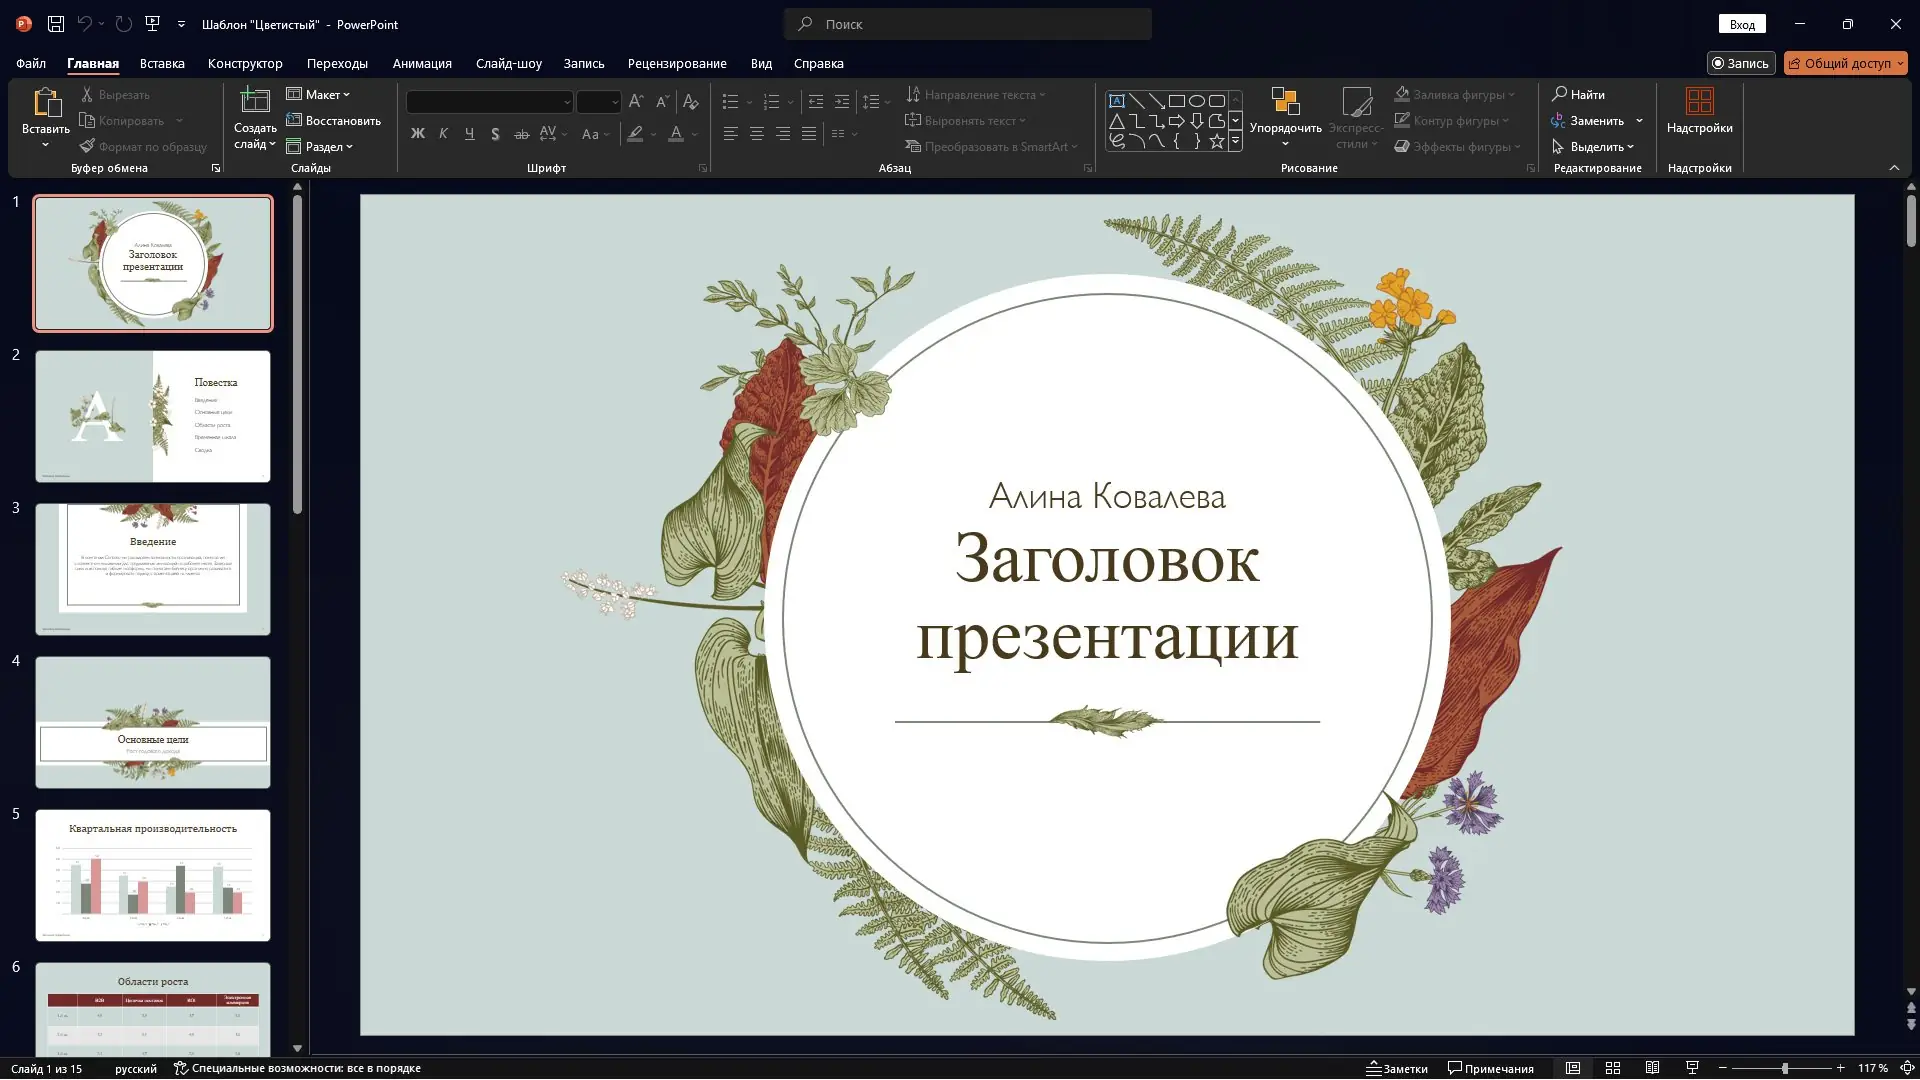Click the Paste clipboard icon
The height and width of the screenshot is (1080, 1920).
pos(46,103)
